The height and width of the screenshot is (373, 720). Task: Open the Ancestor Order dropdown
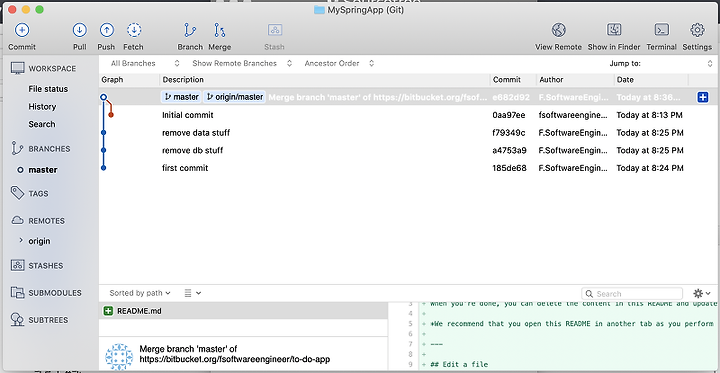tap(339, 63)
